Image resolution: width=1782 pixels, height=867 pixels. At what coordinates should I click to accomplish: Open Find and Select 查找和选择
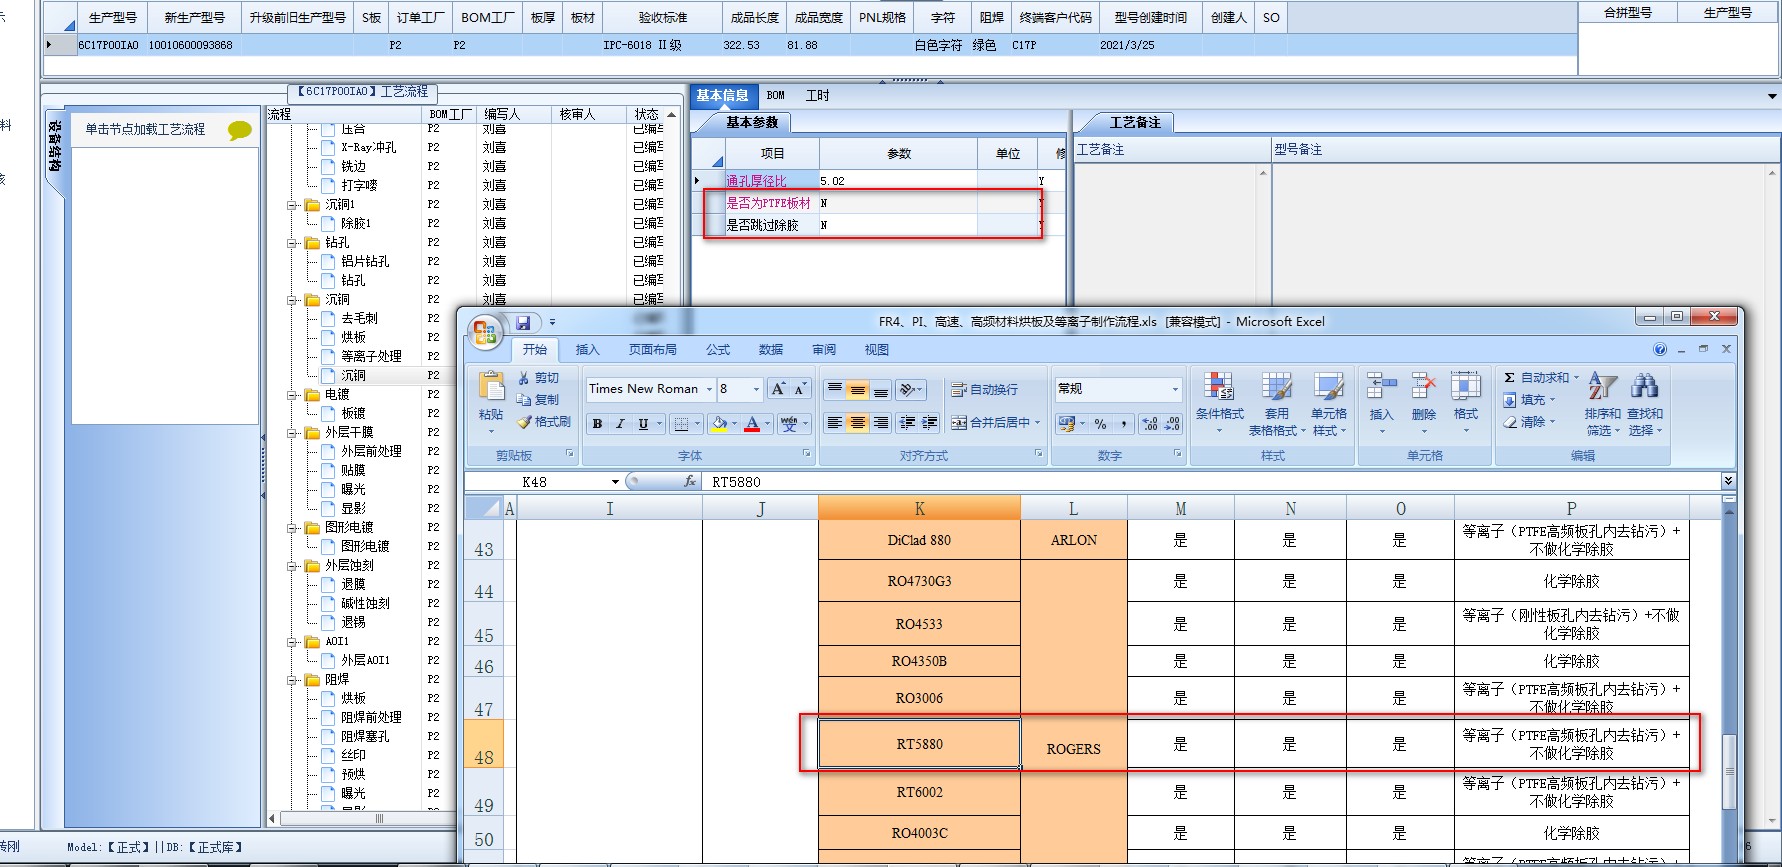click(1645, 403)
